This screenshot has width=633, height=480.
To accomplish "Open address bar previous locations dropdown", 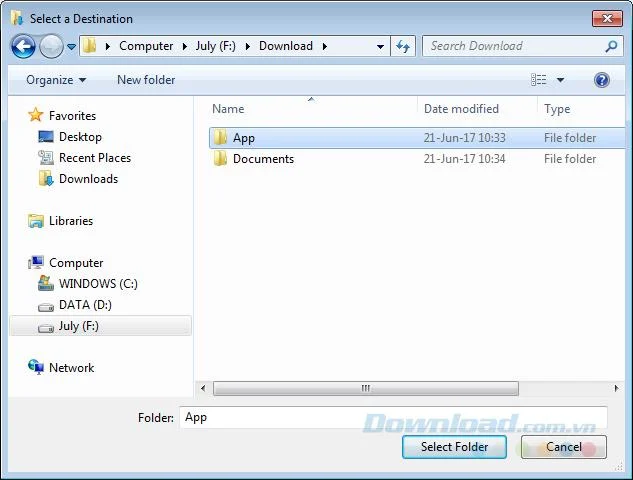I will tap(380, 46).
